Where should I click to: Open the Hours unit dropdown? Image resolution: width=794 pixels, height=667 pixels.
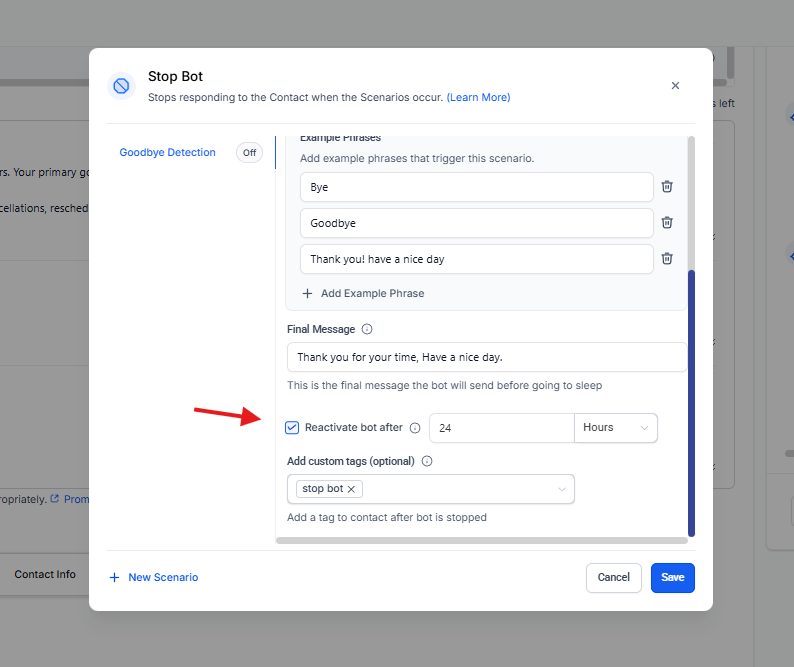click(615, 428)
